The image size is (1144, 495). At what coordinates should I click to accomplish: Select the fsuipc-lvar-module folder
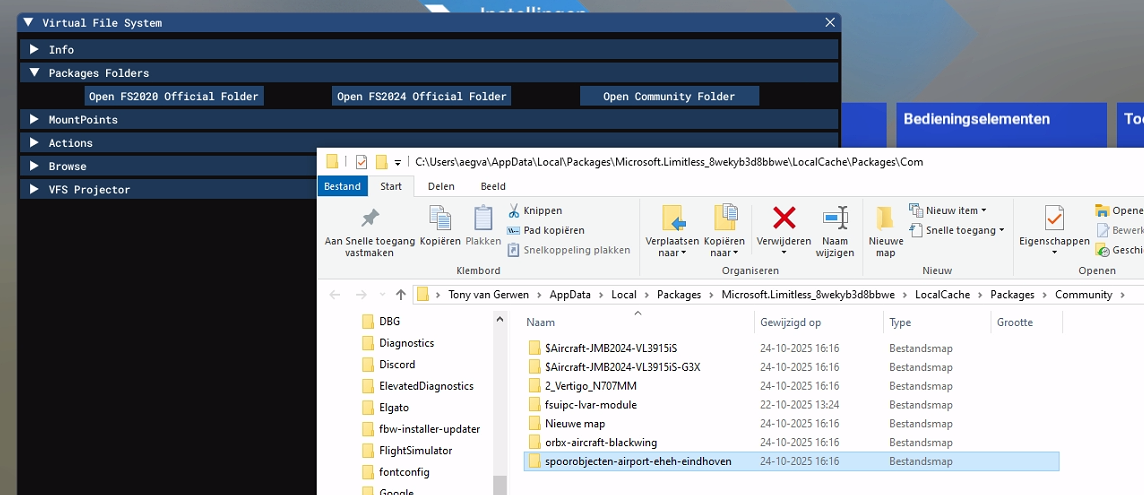pyautogui.click(x=590, y=405)
